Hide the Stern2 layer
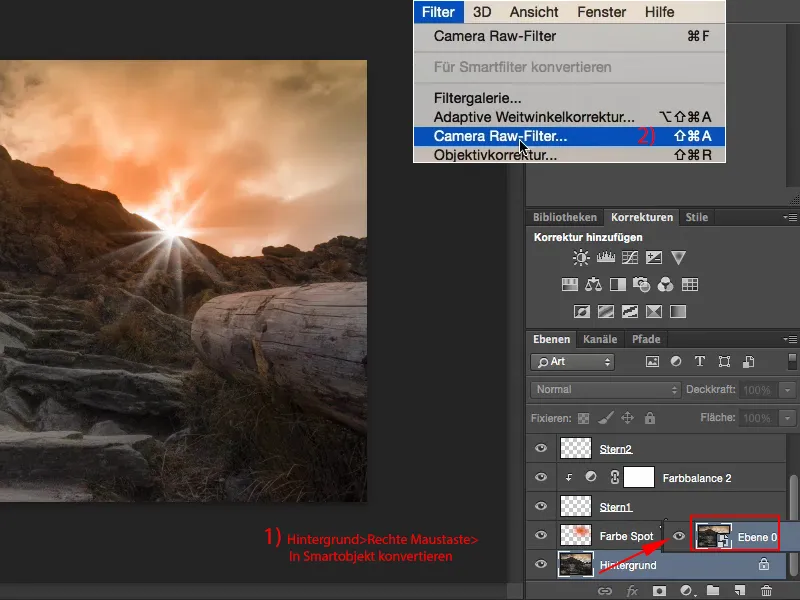This screenshot has width=800, height=600. (541, 449)
